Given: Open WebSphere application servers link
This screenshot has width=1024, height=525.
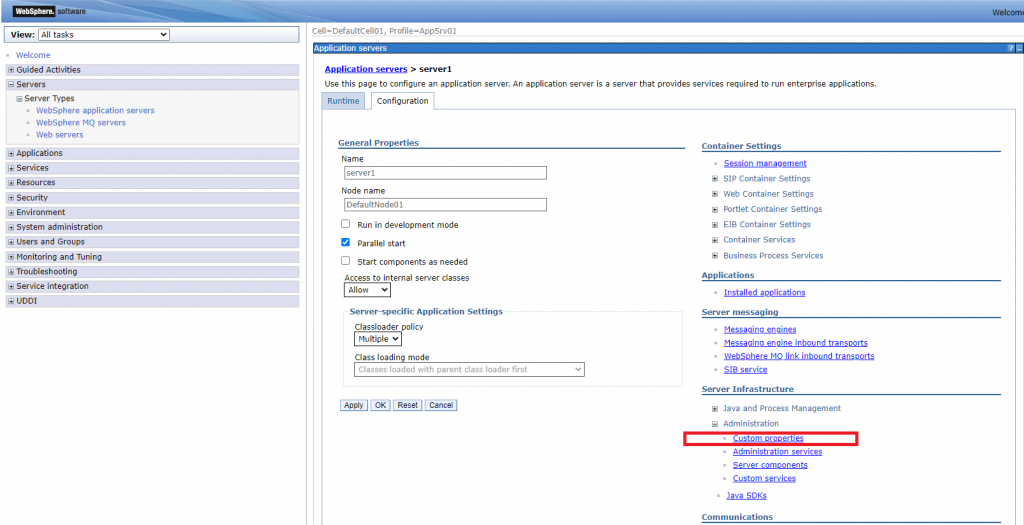Looking at the screenshot, I should 95,110.
